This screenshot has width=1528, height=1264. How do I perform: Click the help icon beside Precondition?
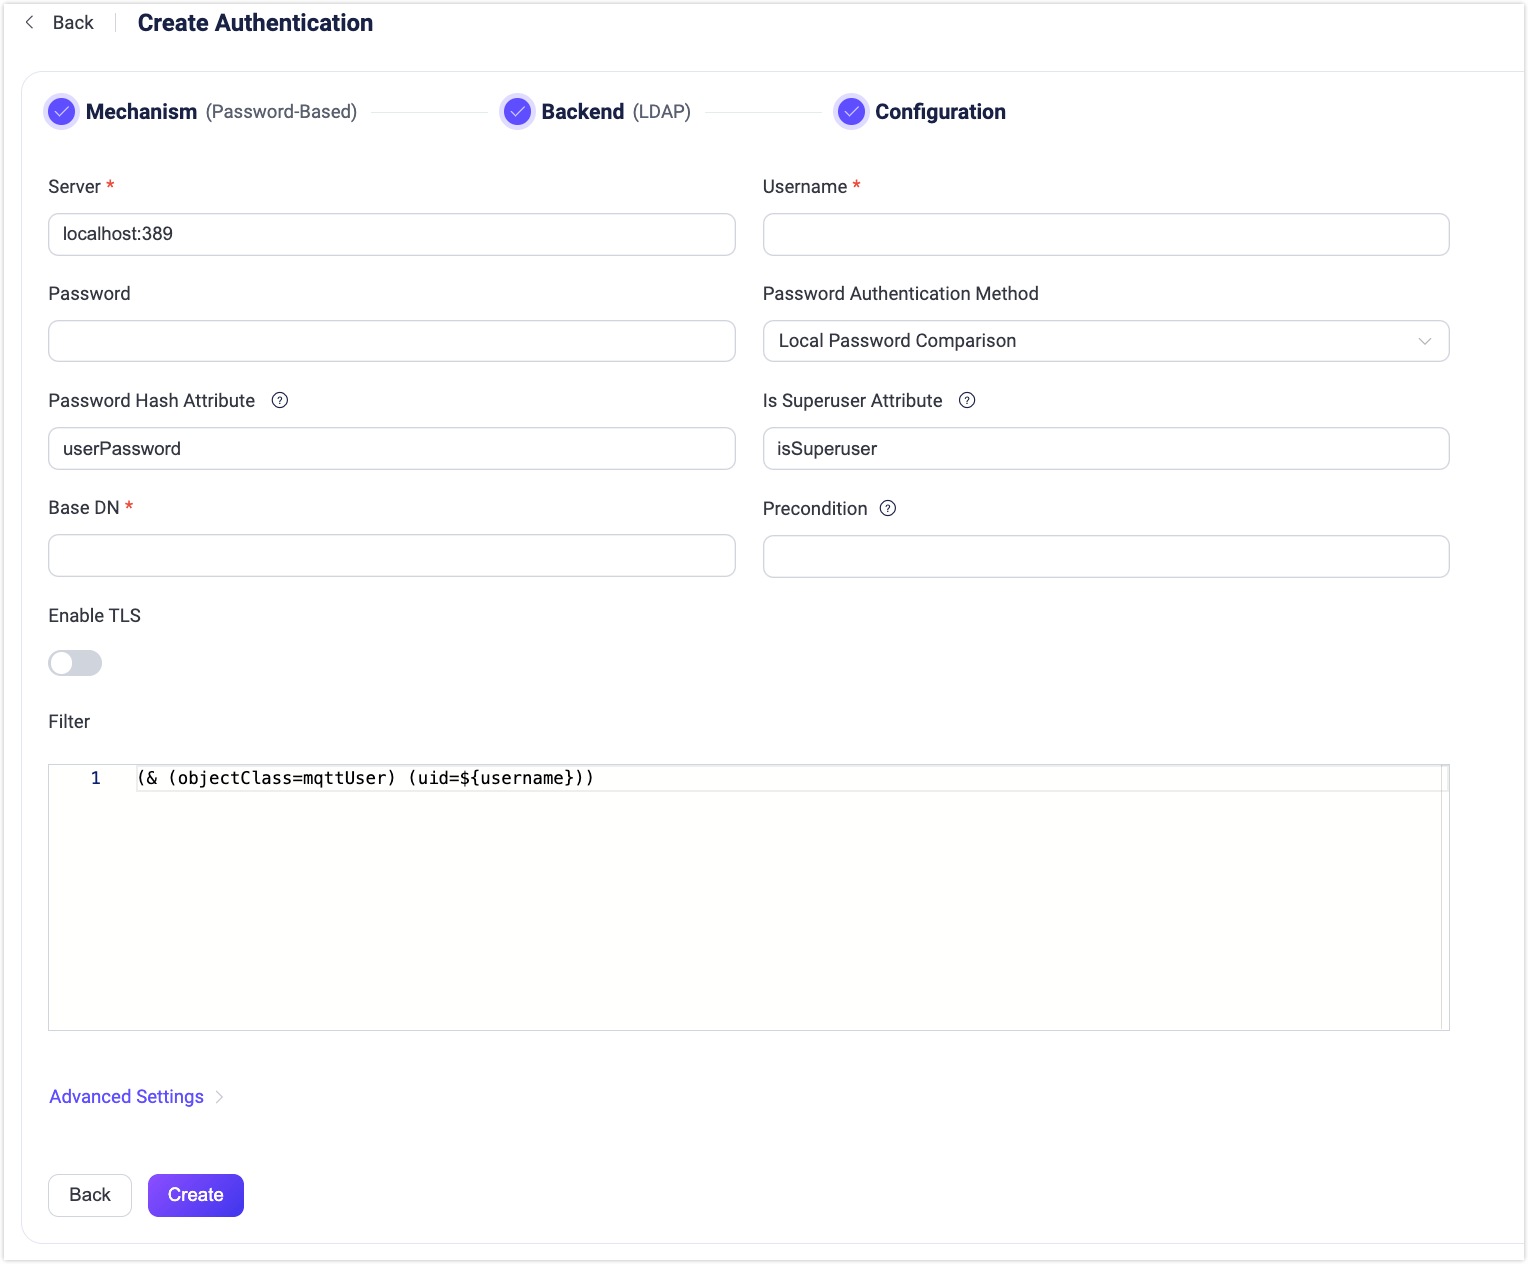tap(887, 508)
